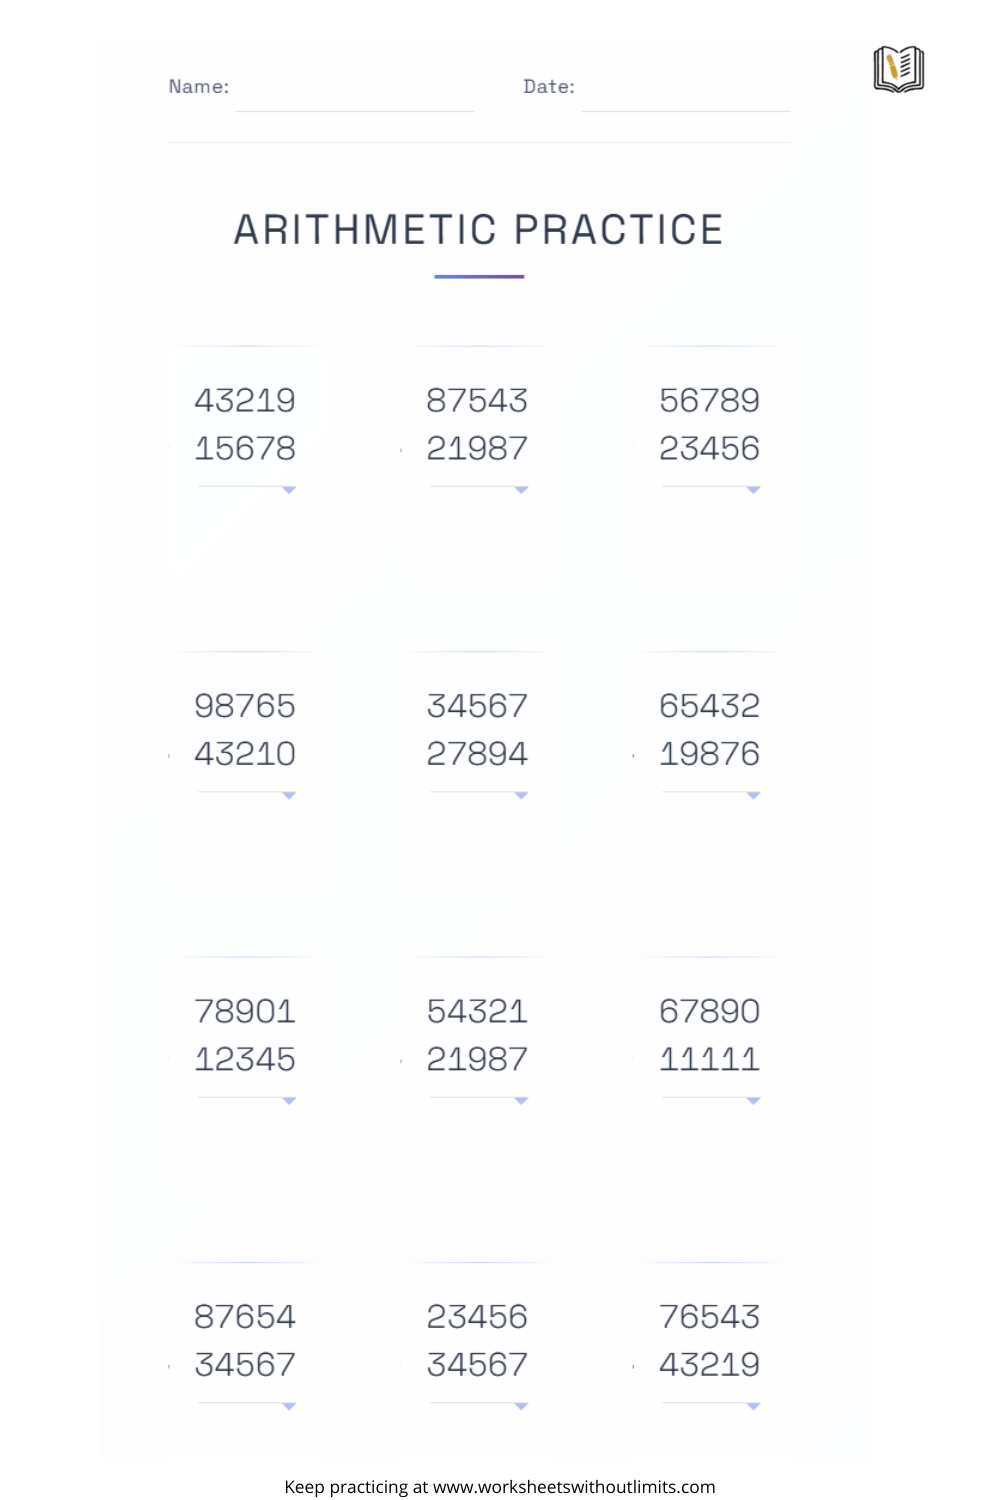The width and height of the screenshot is (1000, 1500).
Task: Click the arrow under 34567 and 27894
Action: tap(521, 796)
